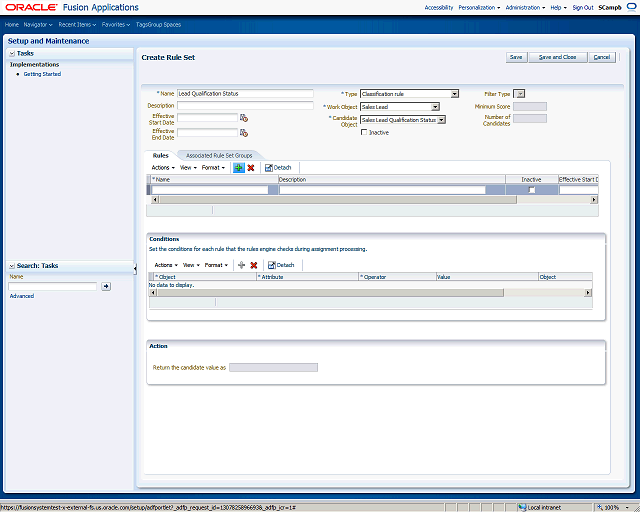Open Conditions Format menu
Image resolution: width=640 pixels, height=512 pixels.
(x=216, y=265)
